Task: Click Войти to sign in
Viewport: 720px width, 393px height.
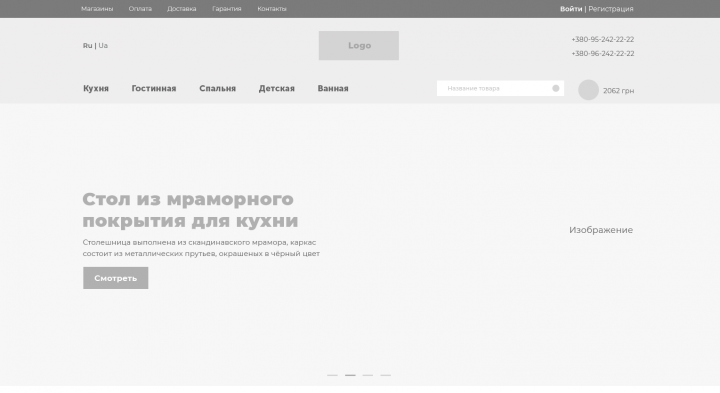Action: (x=571, y=9)
